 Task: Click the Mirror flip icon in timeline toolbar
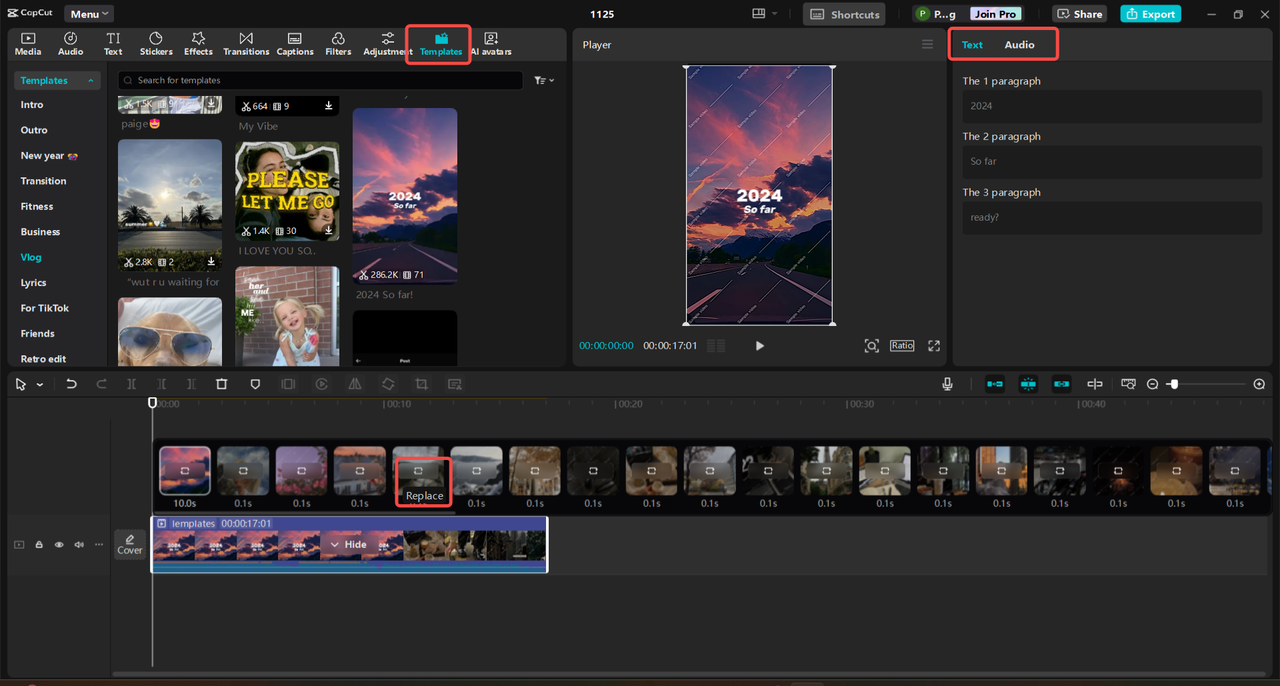355,384
